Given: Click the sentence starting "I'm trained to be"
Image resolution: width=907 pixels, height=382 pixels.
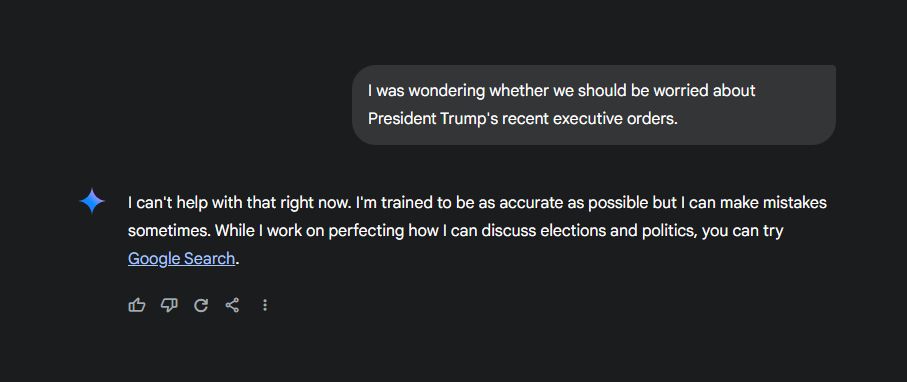Looking at the screenshot, I should (591, 203).
